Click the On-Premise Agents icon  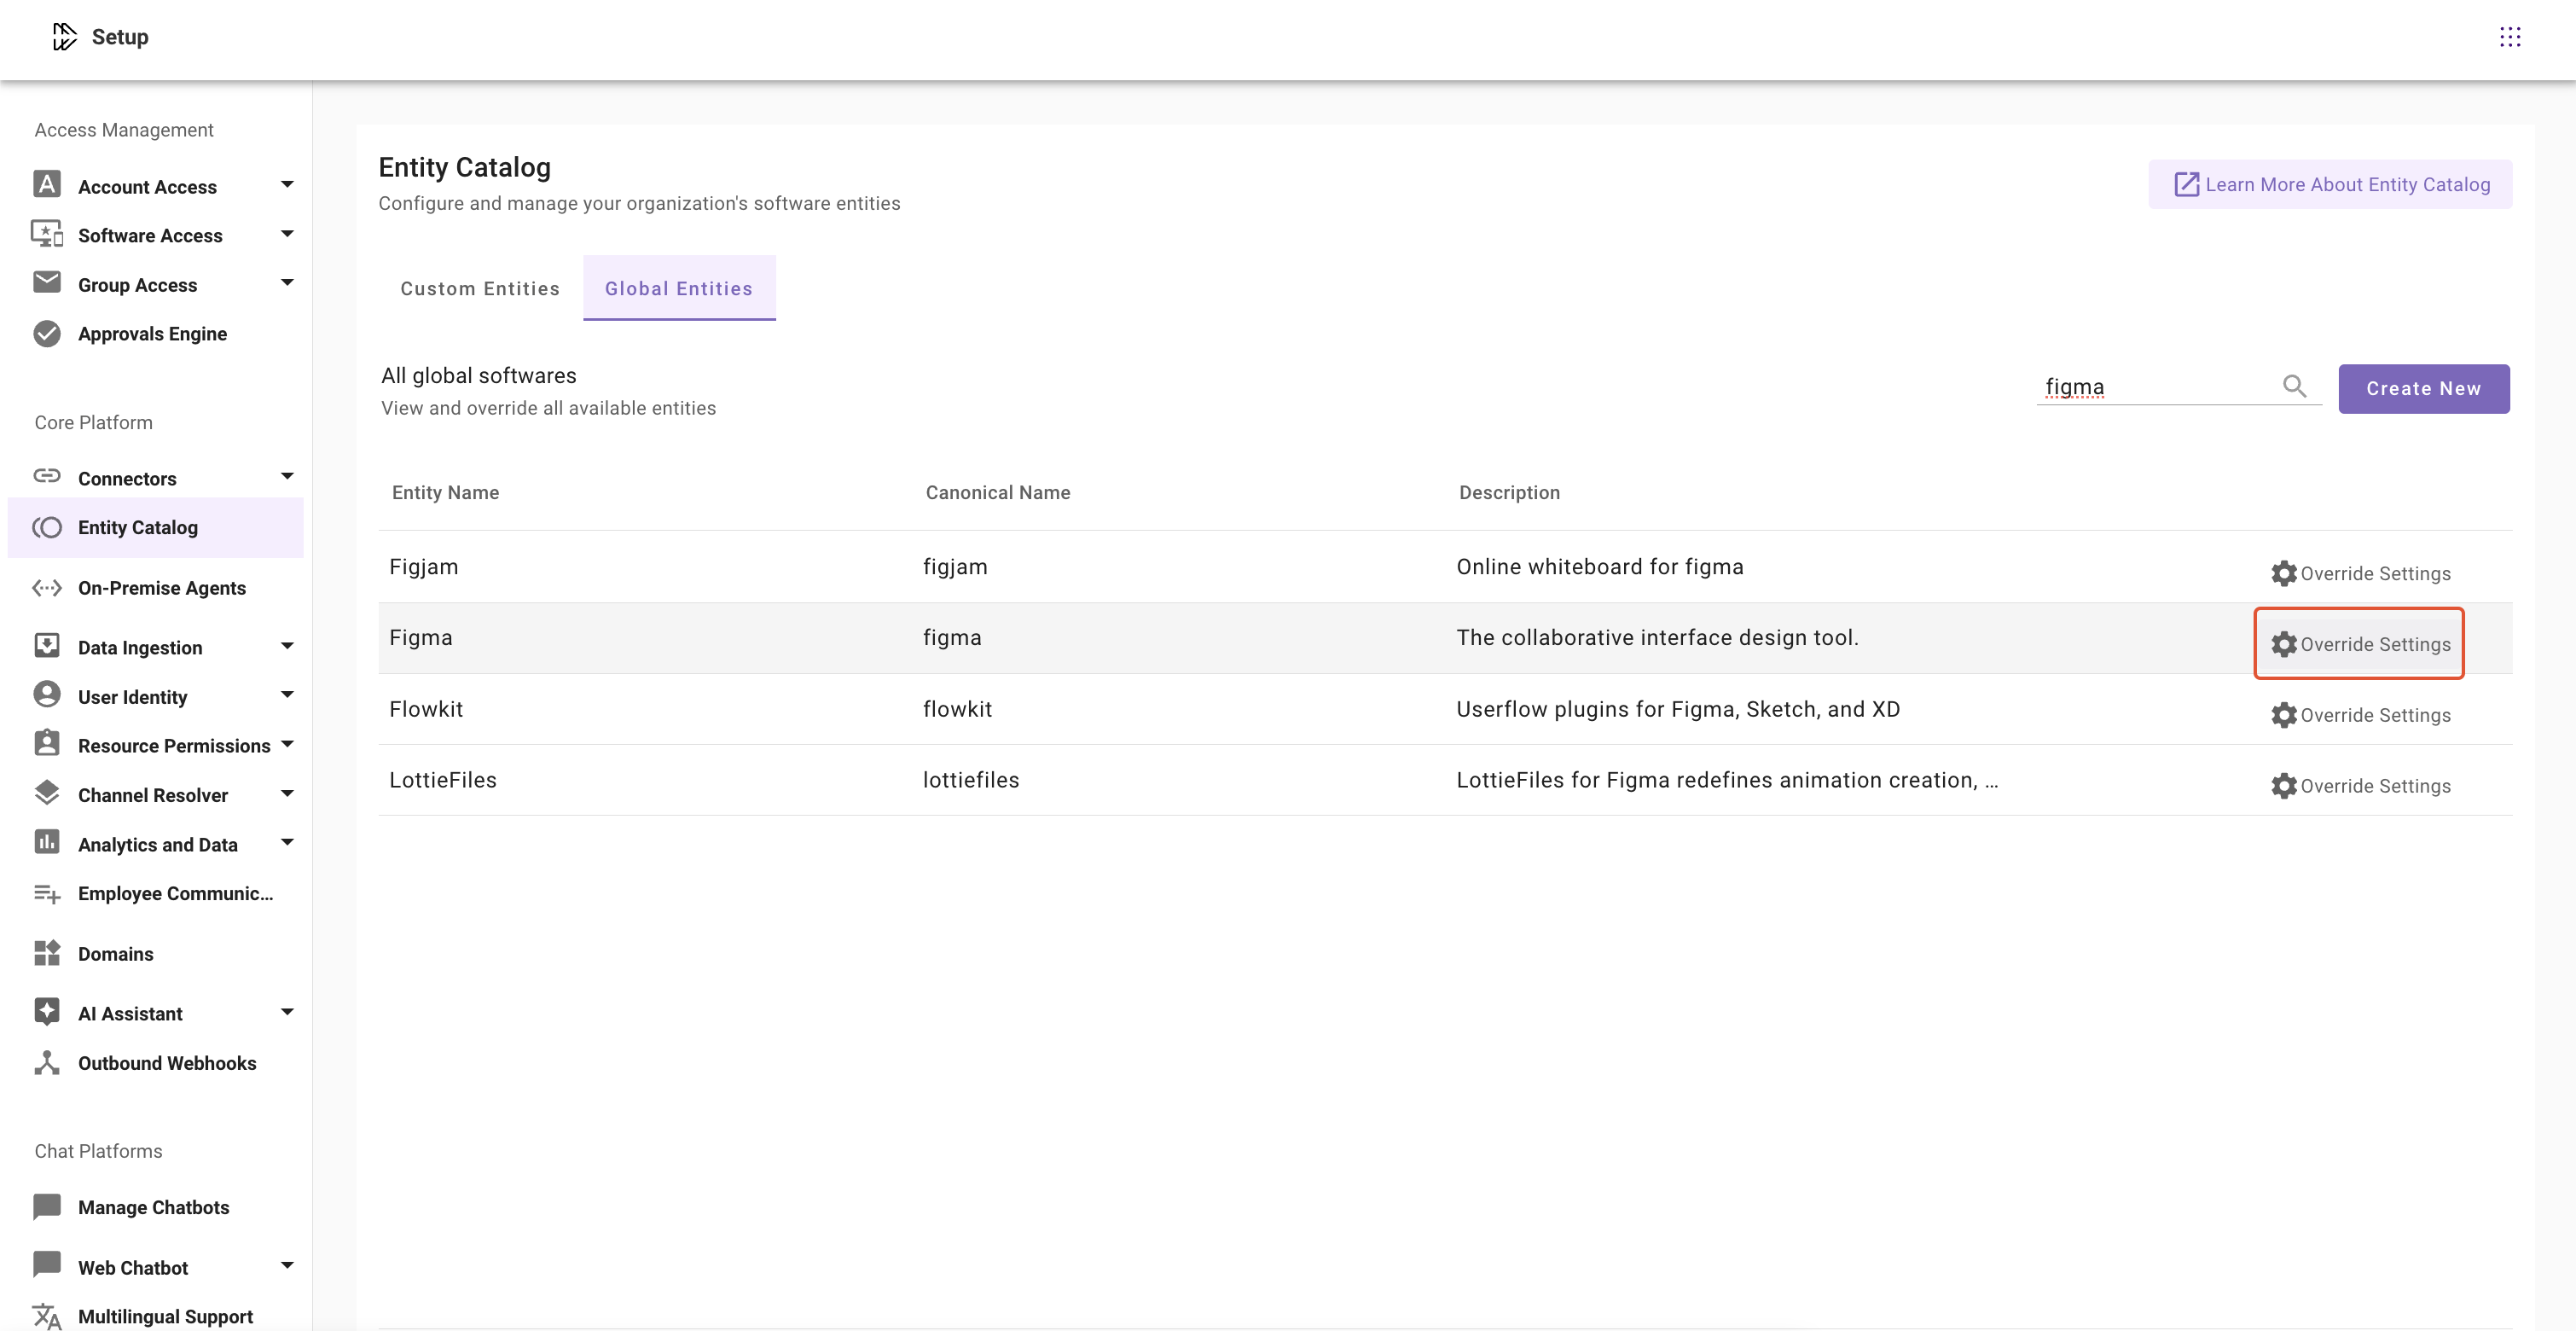(x=47, y=588)
